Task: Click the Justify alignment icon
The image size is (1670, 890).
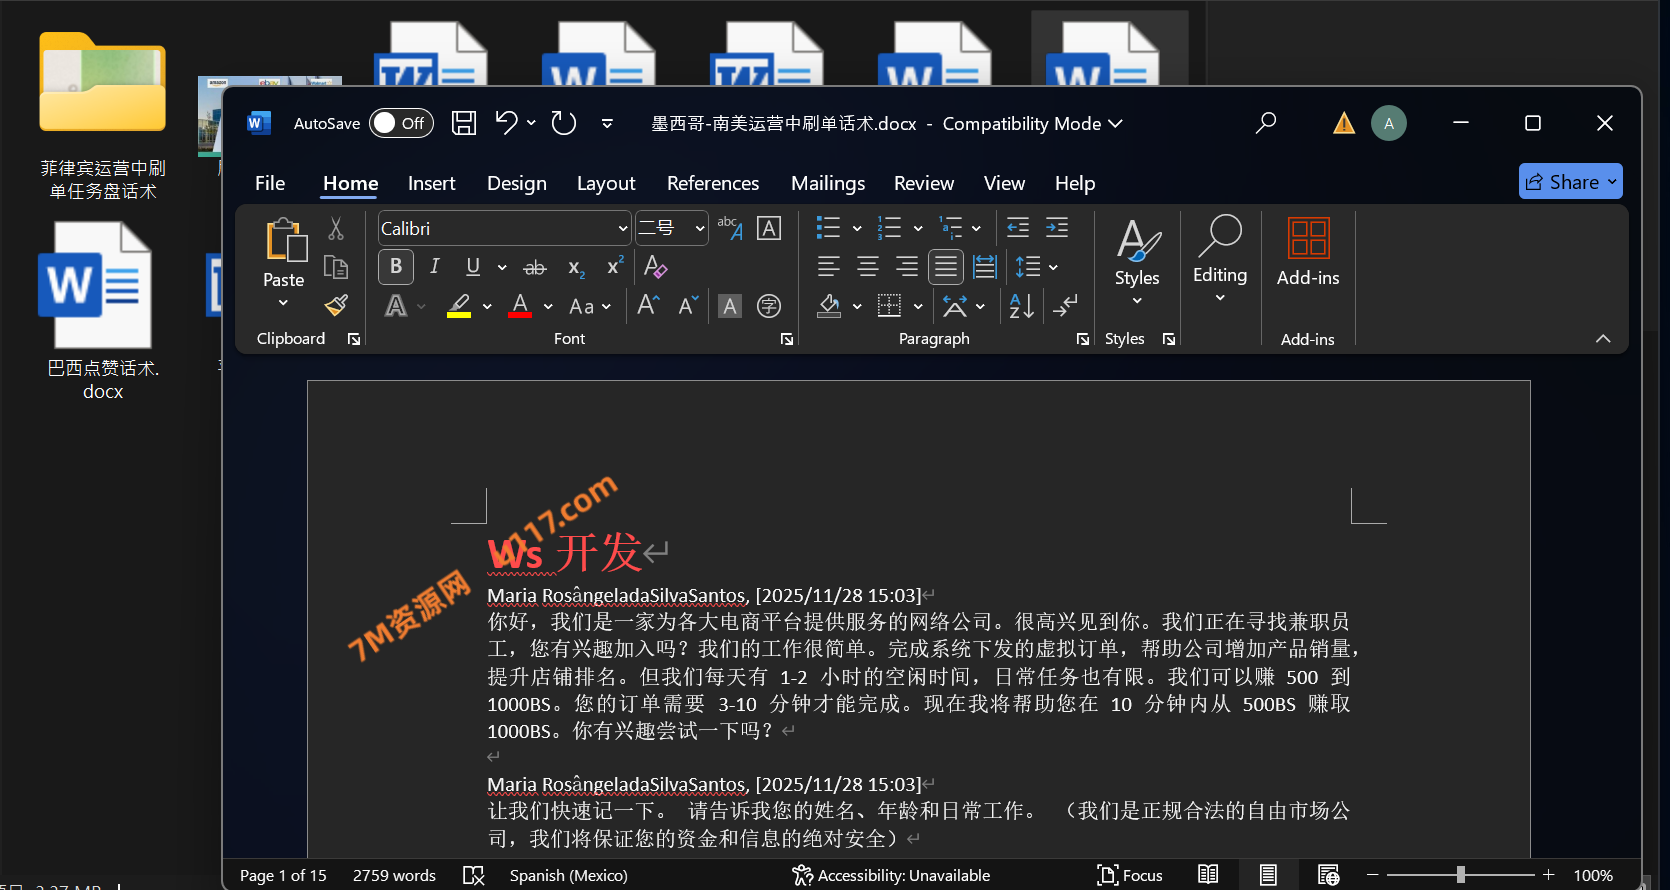Action: (x=945, y=267)
